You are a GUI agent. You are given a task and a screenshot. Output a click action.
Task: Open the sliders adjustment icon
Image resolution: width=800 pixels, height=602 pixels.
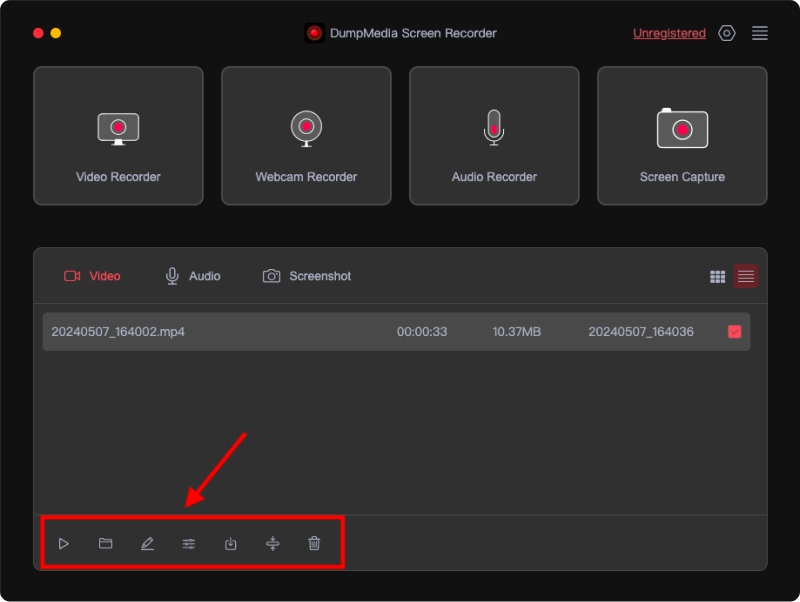(189, 544)
